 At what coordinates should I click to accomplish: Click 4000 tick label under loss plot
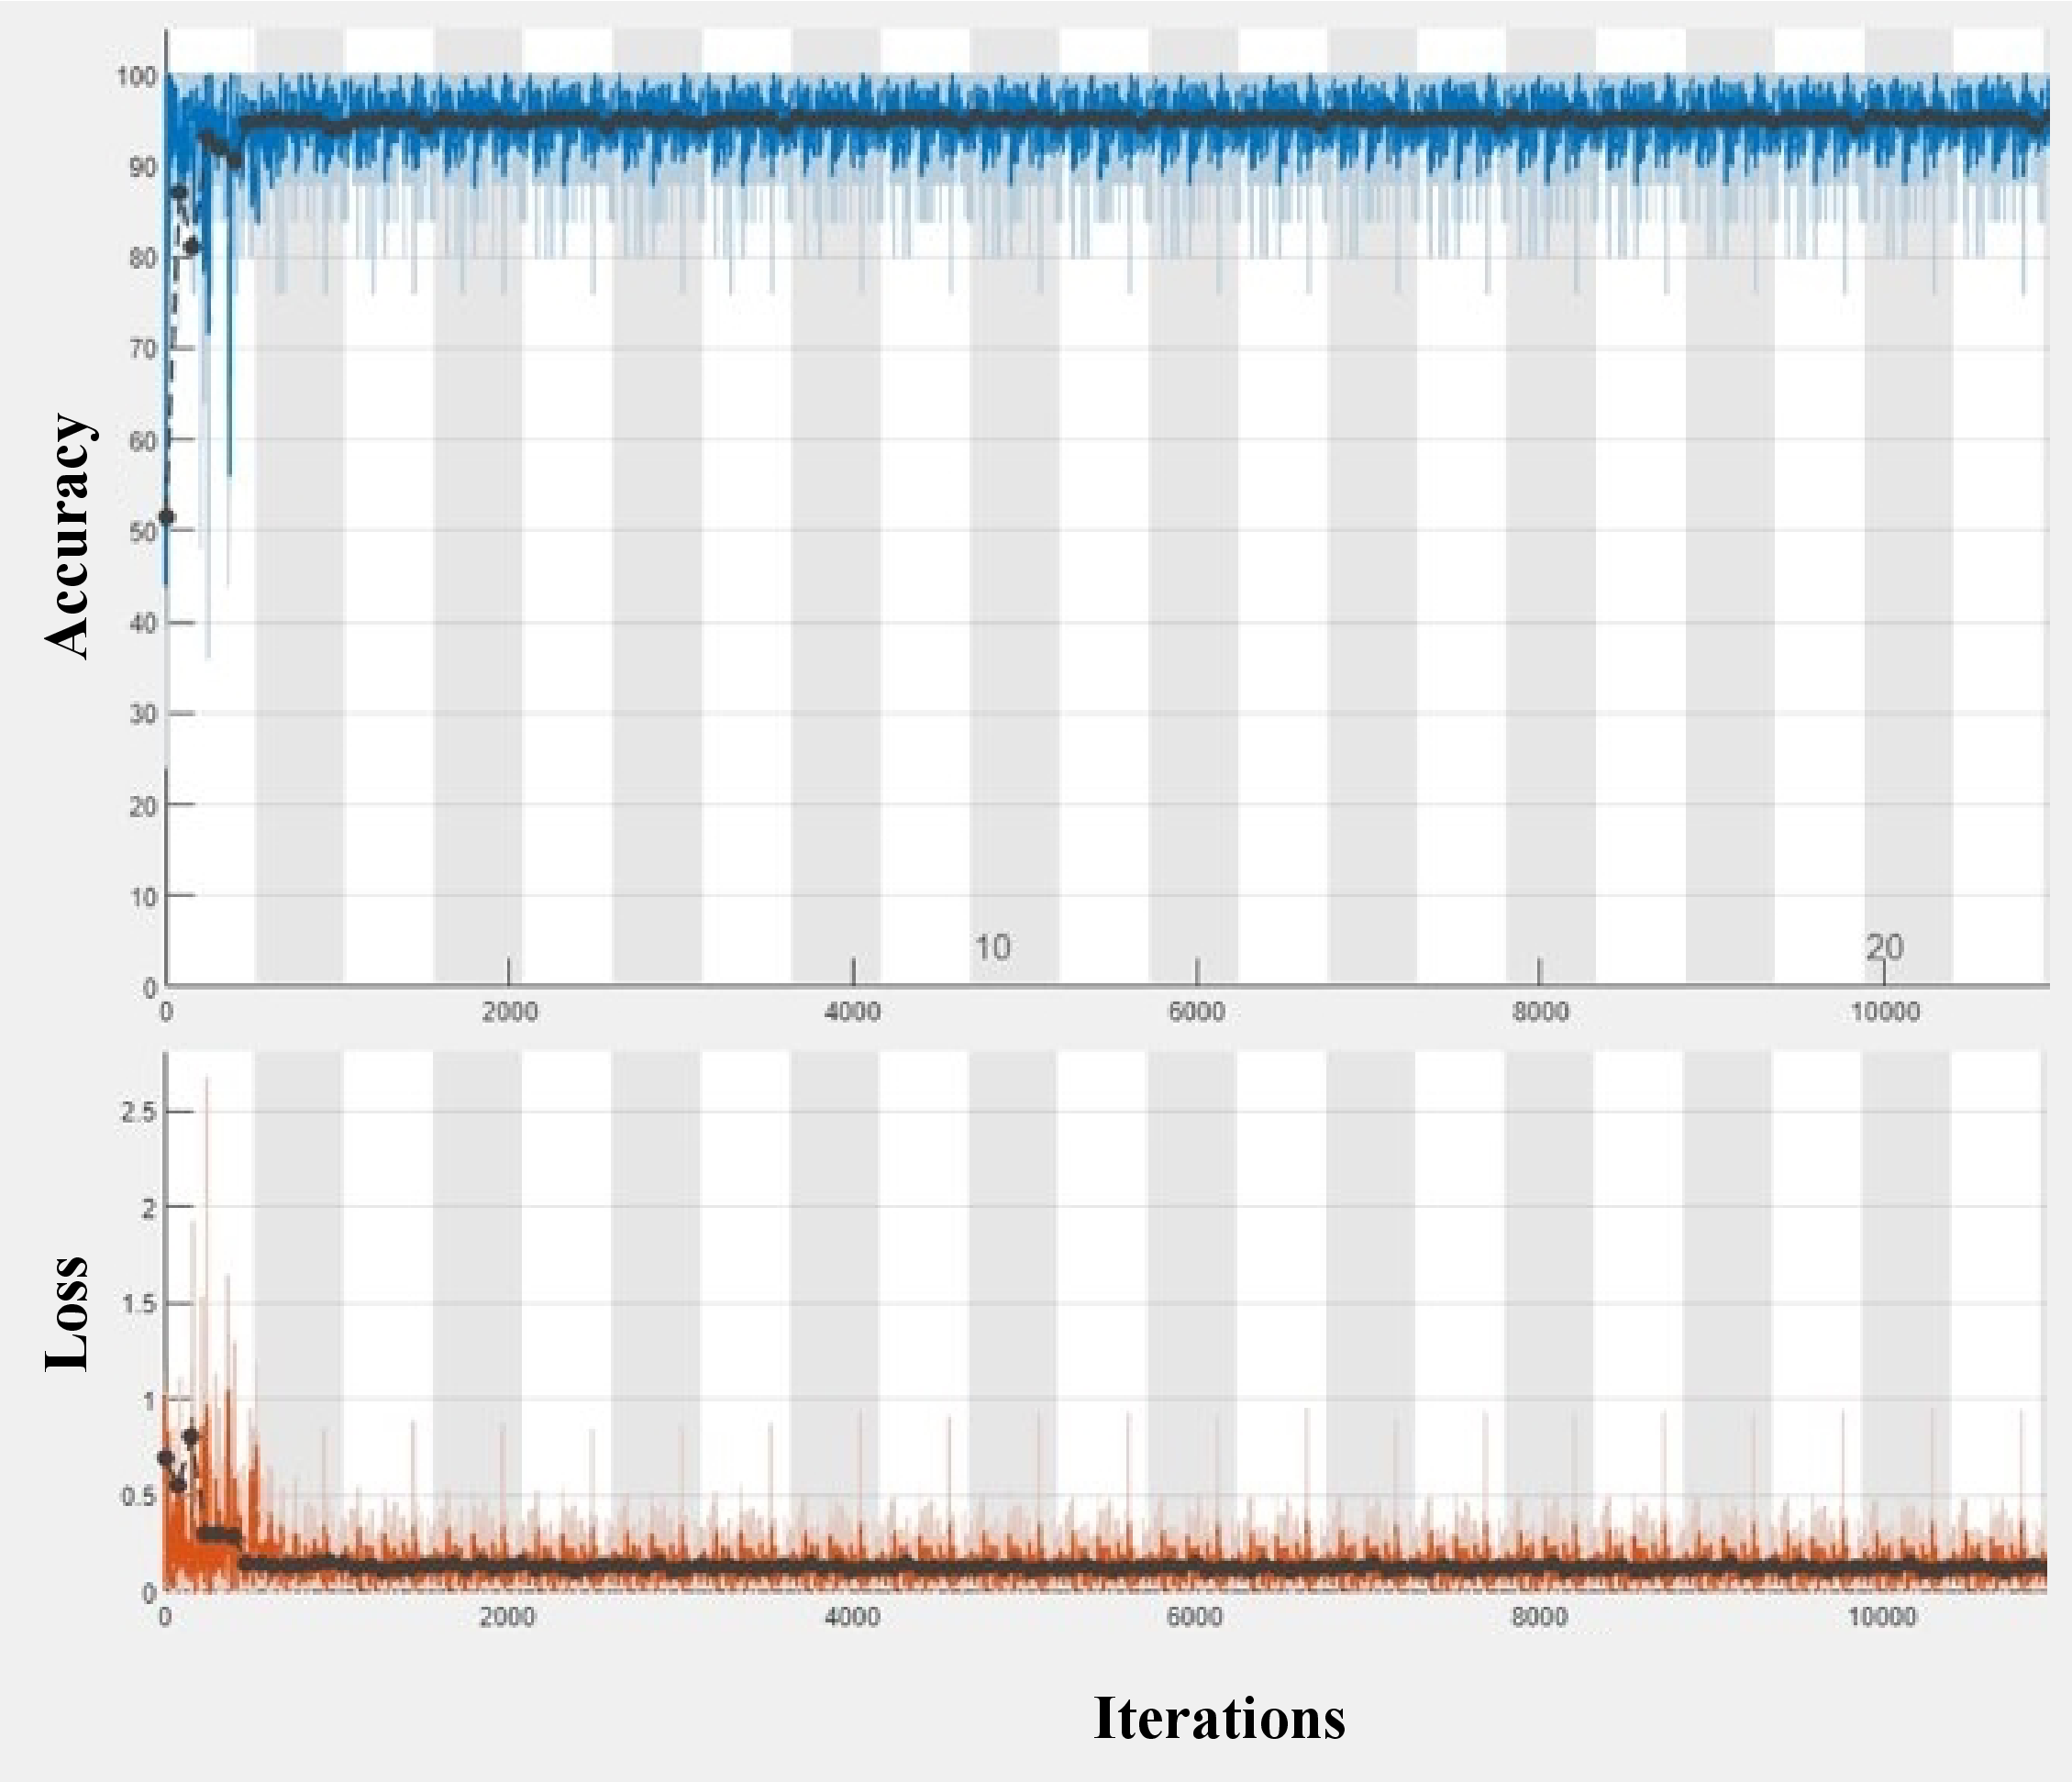click(851, 1617)
